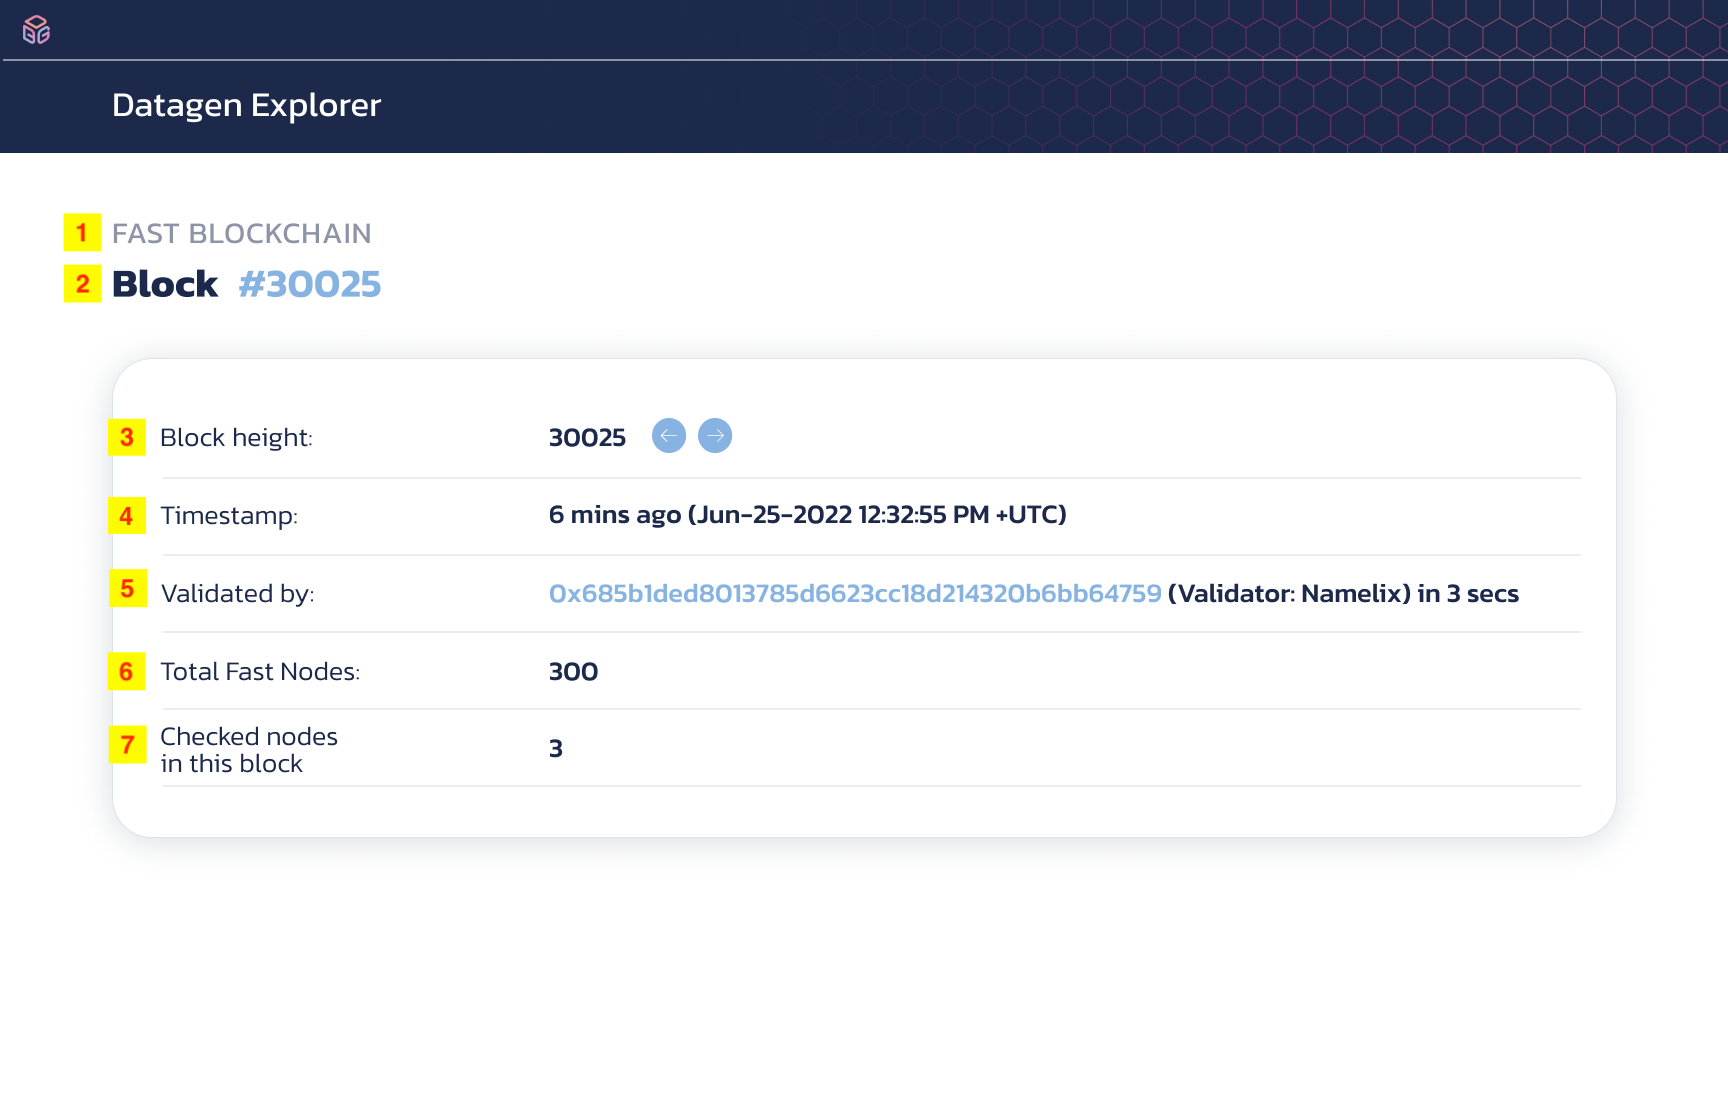The width and height of the screenshot is (1728, 1117).
Task: Click the checked nodes value 3
Action: click(x=556, y=749)
